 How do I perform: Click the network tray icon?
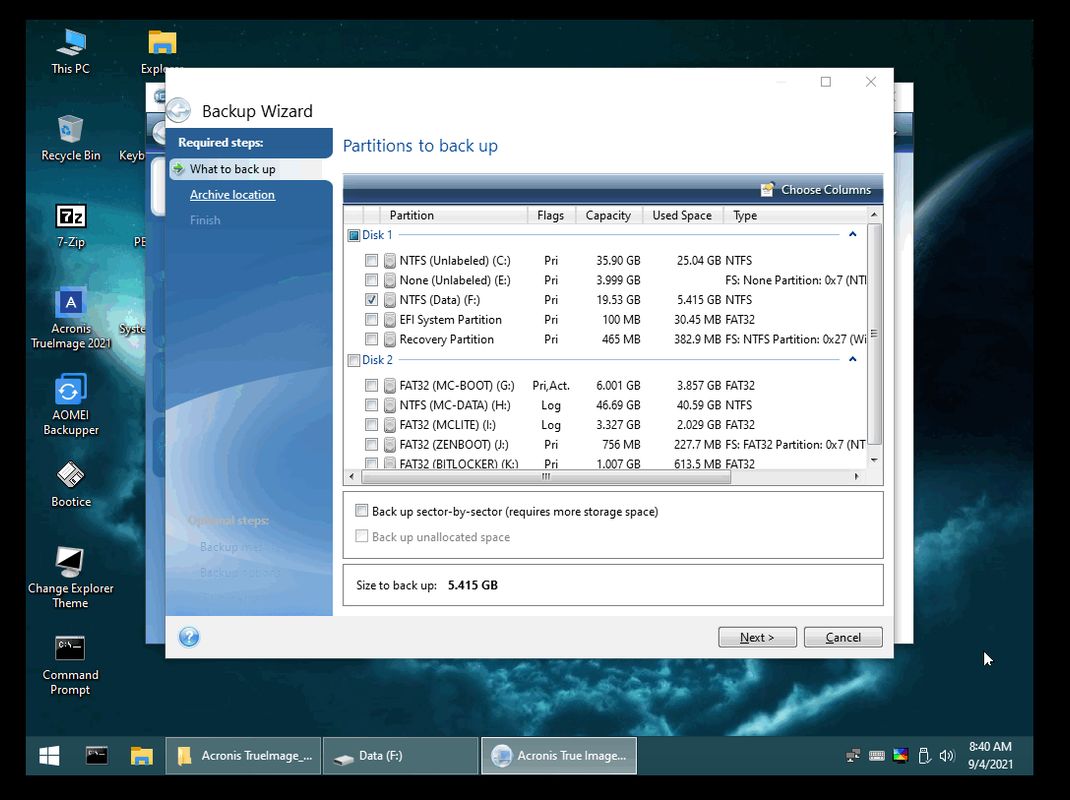[853, 756]
